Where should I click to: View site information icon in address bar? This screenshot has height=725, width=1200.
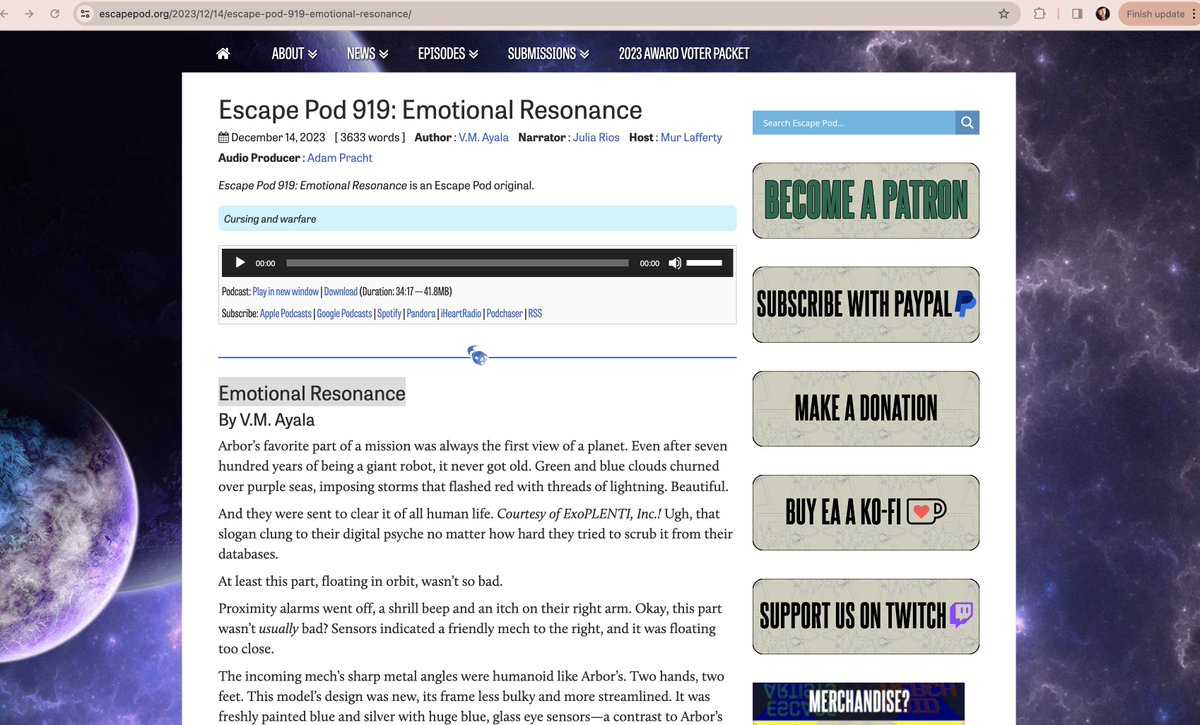pos(85,14)
